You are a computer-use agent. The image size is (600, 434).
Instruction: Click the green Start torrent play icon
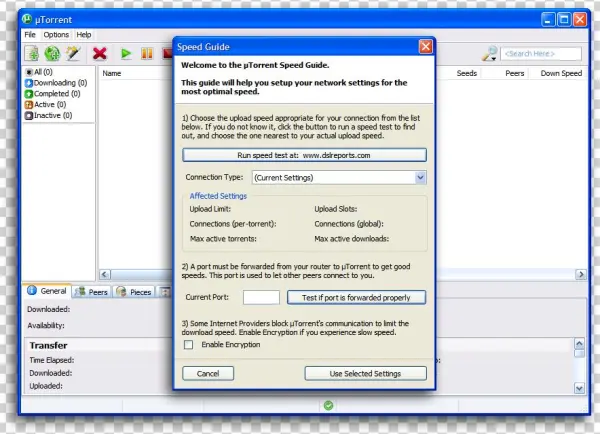pos(126,54)
